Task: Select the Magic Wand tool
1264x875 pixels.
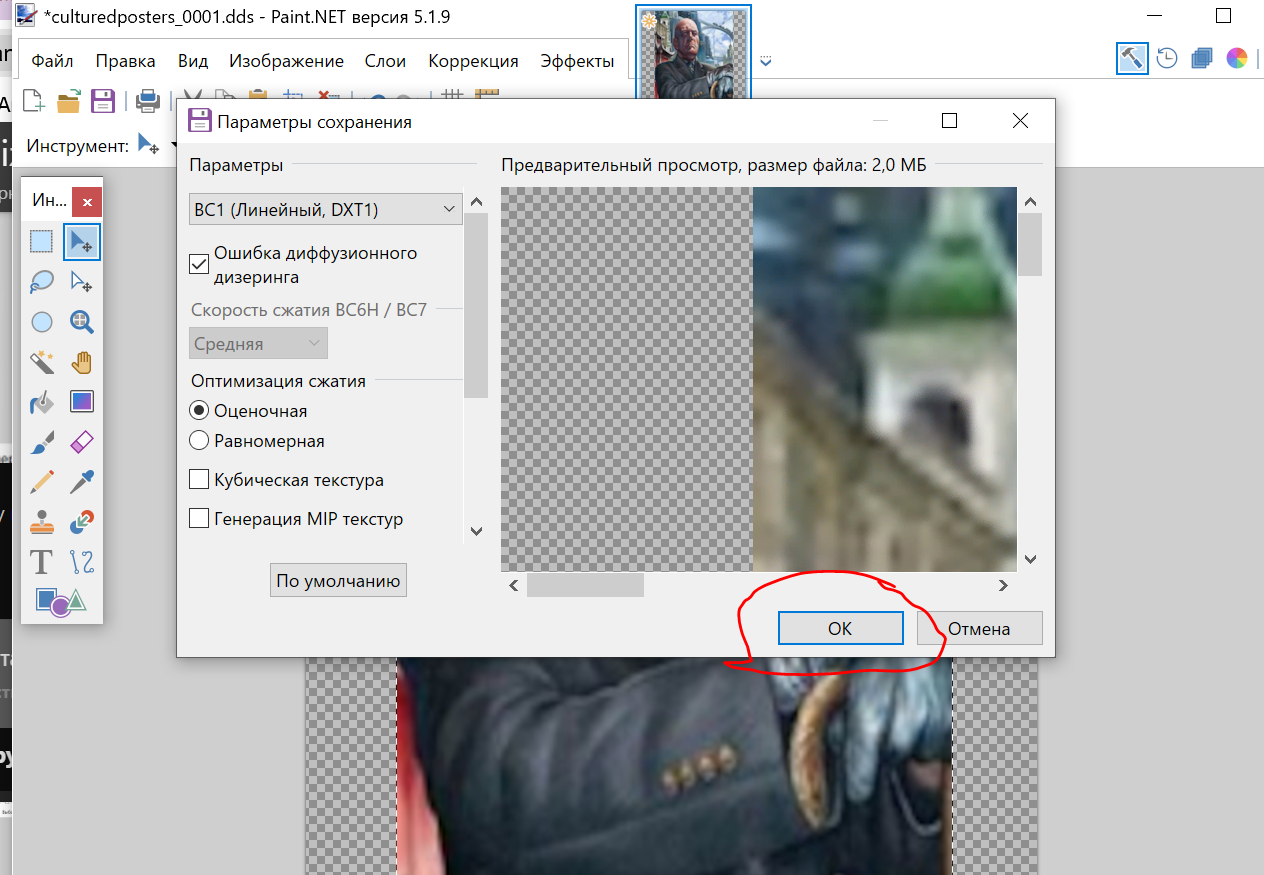Action: click(x=41, y=361)
